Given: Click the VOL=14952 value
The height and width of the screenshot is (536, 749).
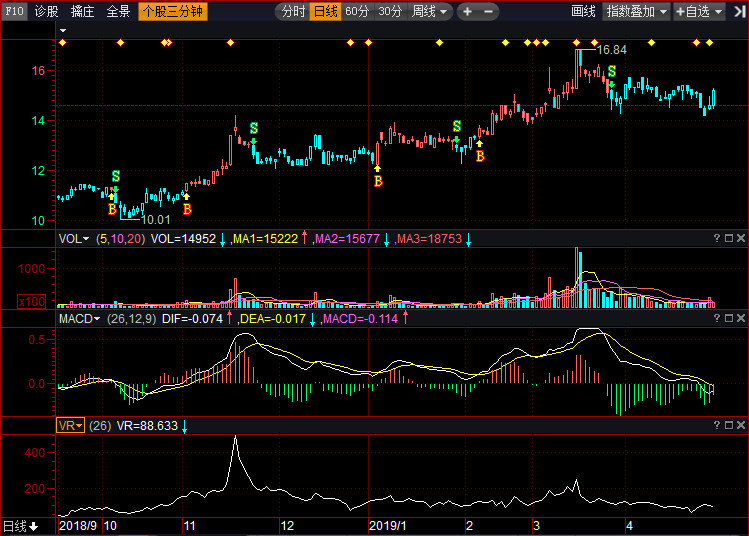Looking at the screenshot, I should (183, 238).
